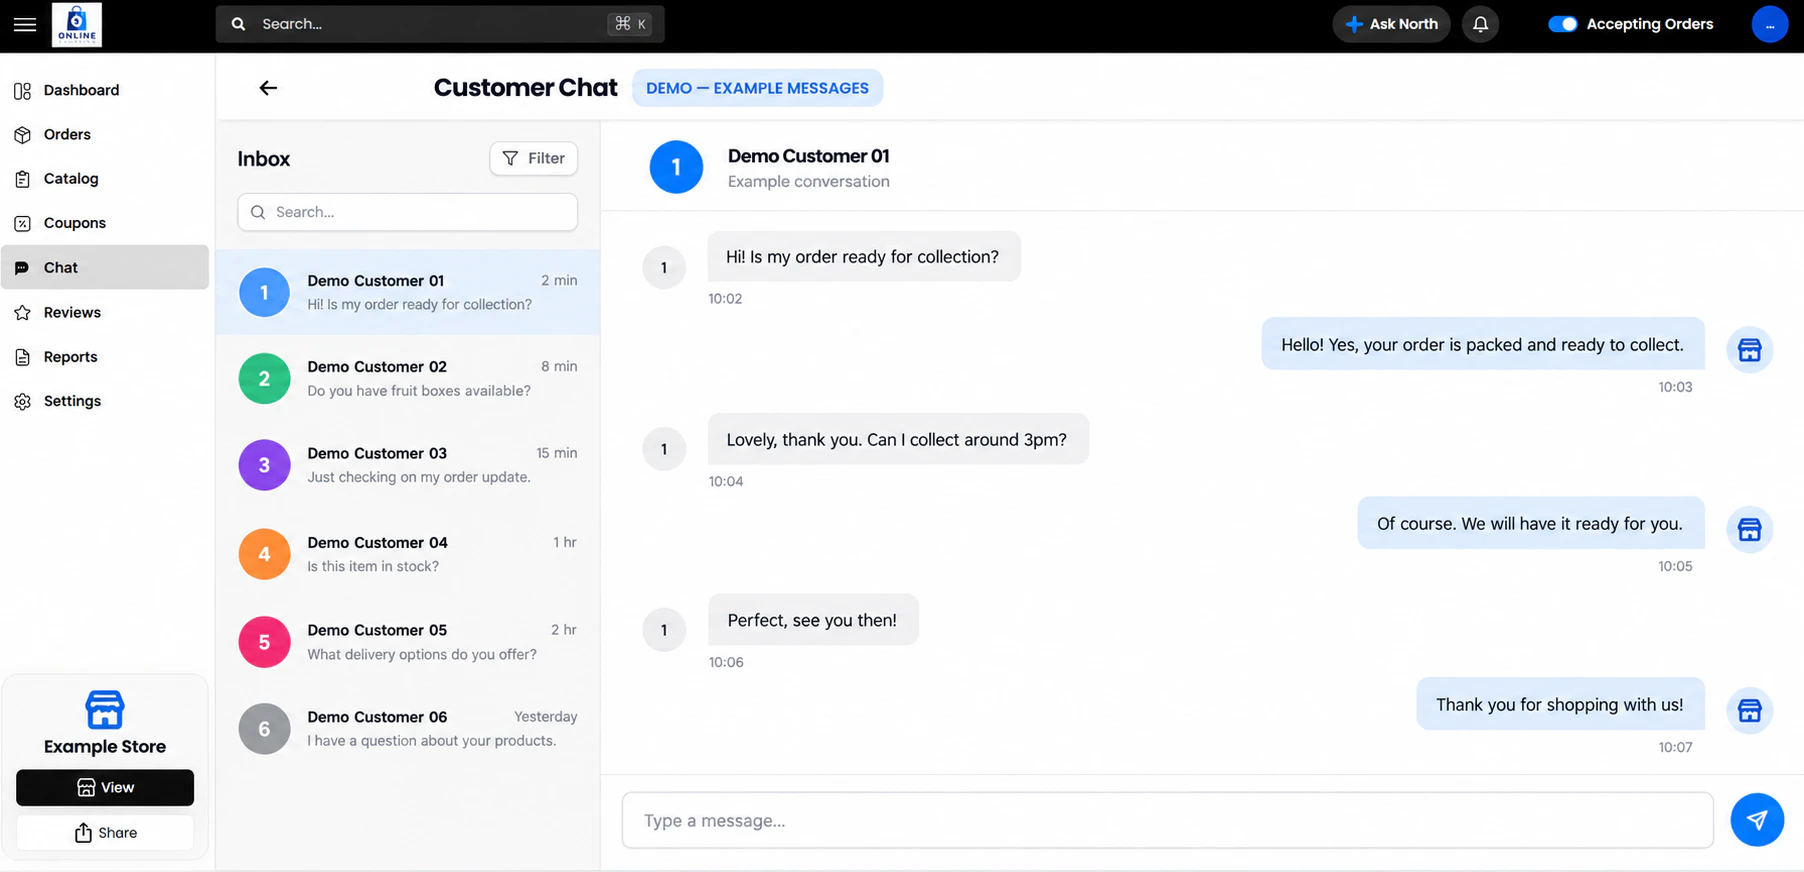Click the Online store logo
The image size is (1804, 872).
click(x=77, y=24)
